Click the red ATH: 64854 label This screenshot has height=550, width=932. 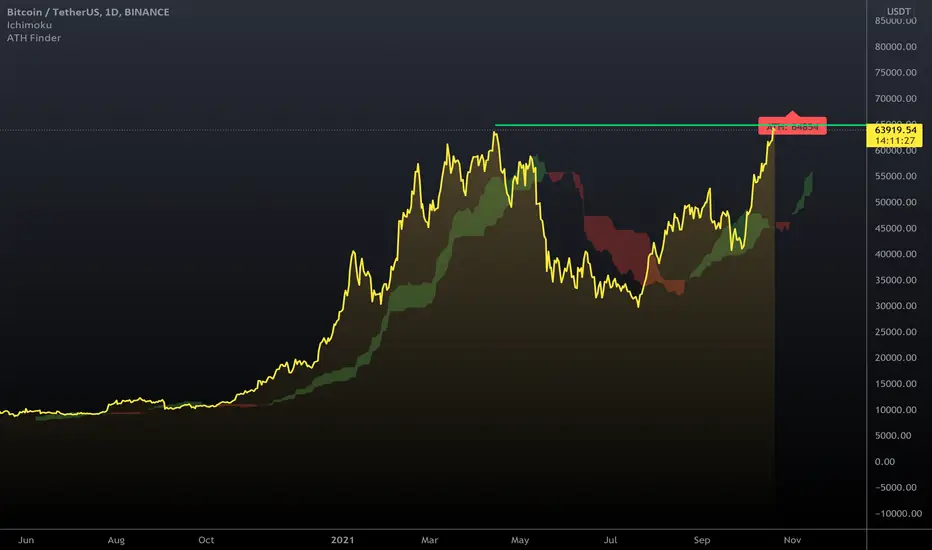pos(792,126)
